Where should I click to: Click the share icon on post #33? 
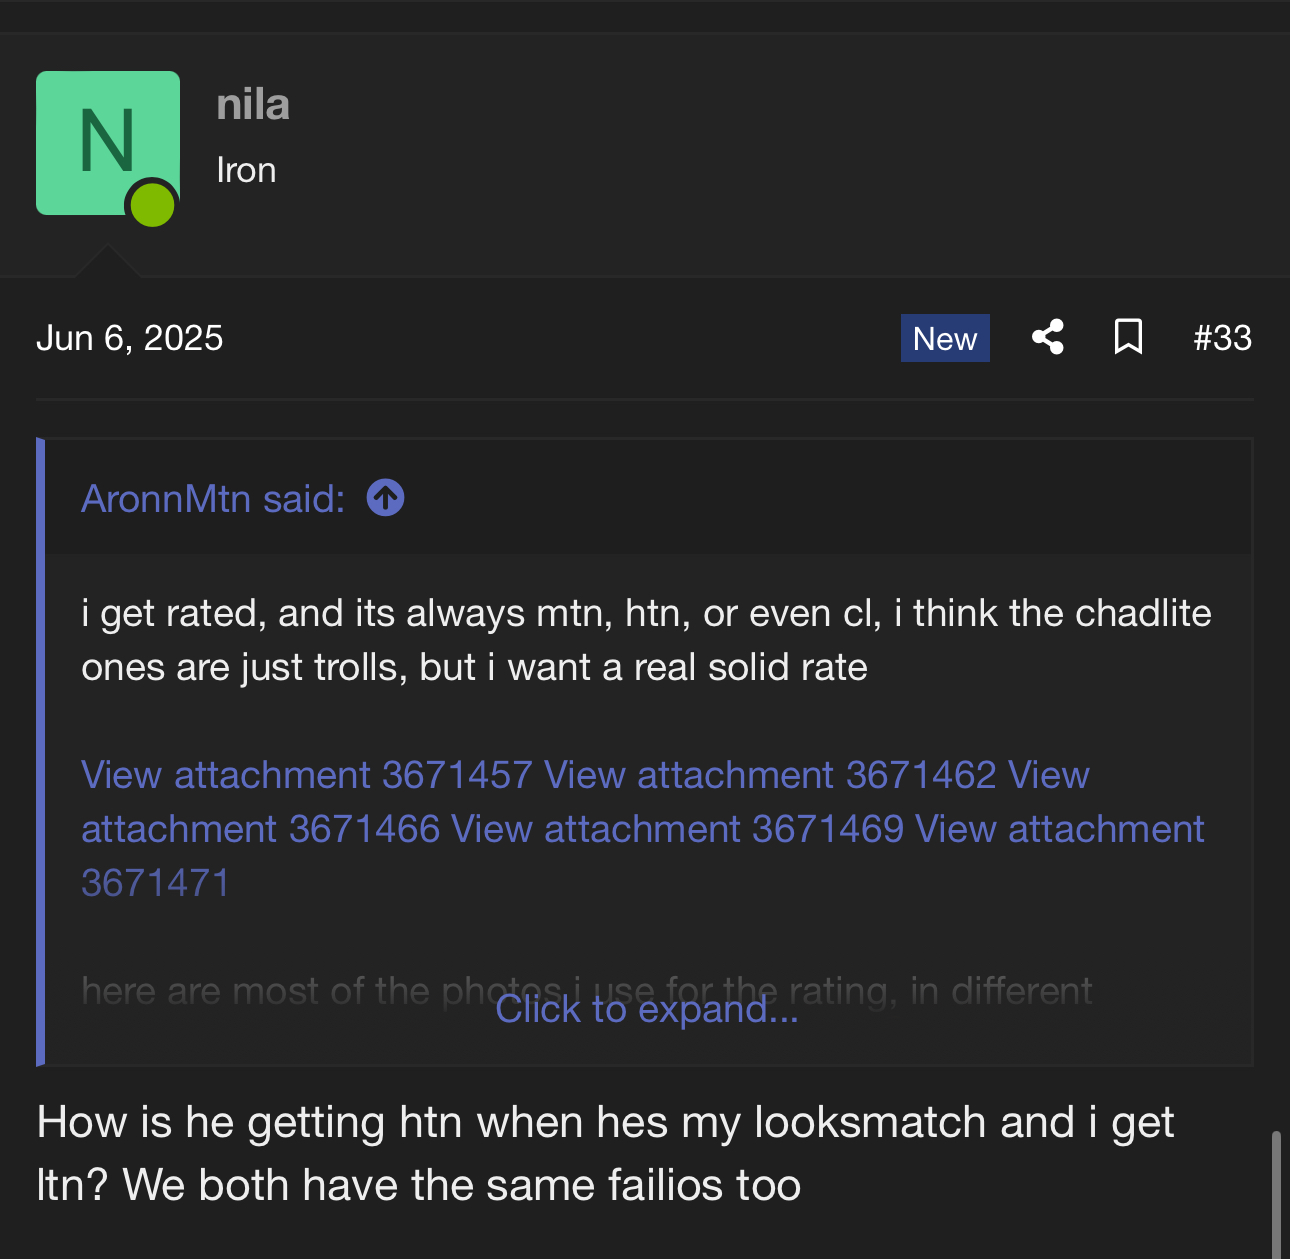(1047, 337)
